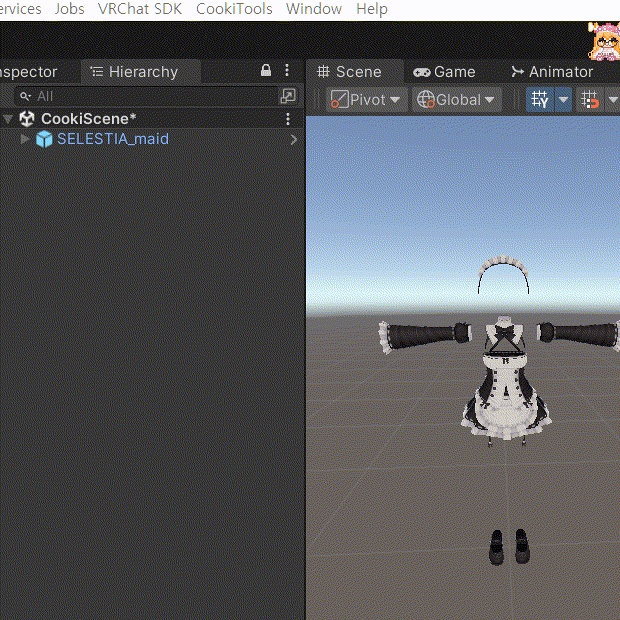
Task: Open the VRChat SDK menu
Action: (x=140, y=9)
